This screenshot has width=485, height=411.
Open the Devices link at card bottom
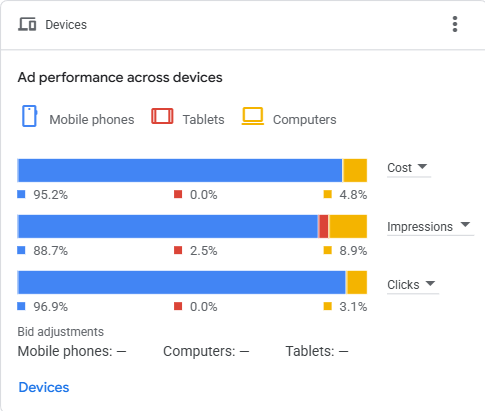coord(44,387)
